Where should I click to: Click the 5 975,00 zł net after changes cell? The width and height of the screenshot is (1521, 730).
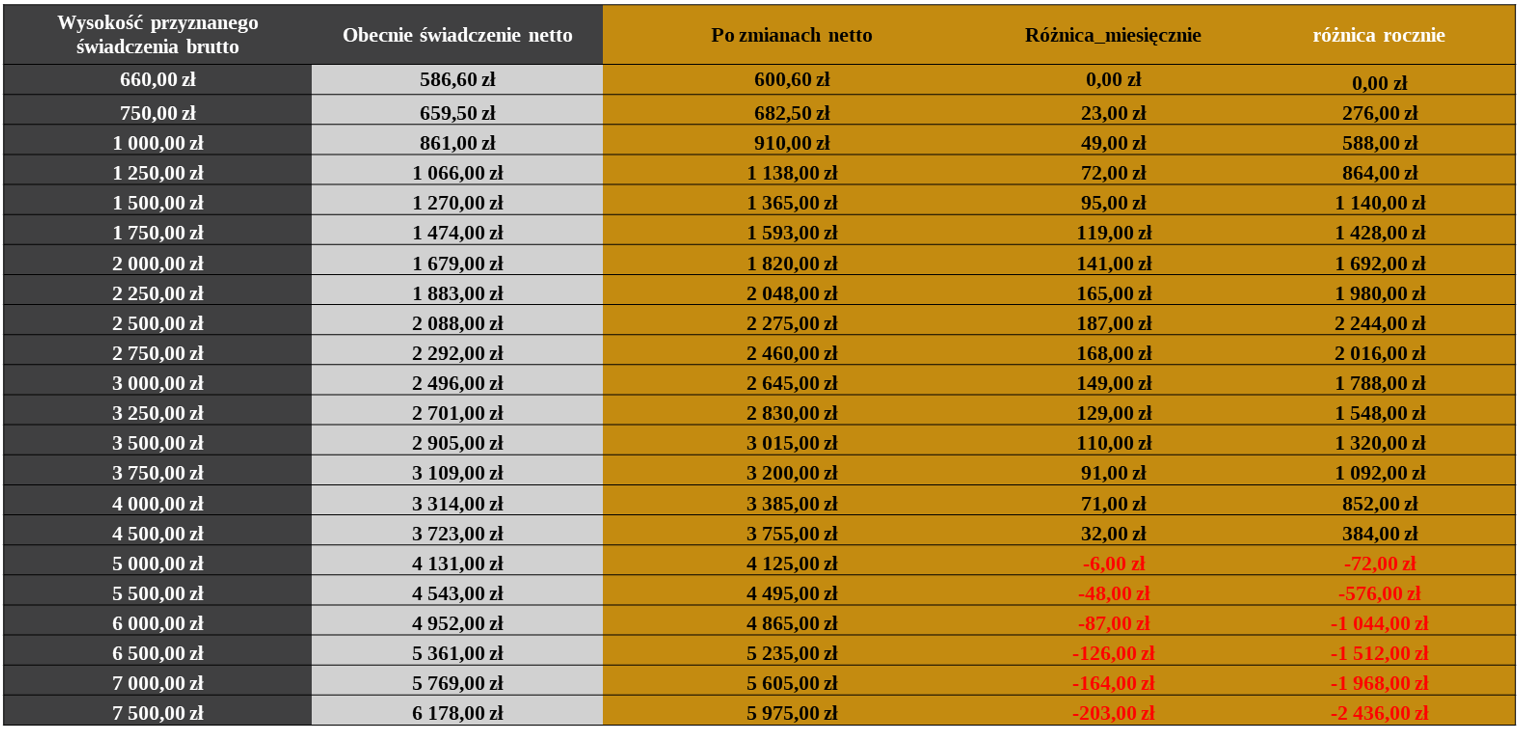[792, 713]
